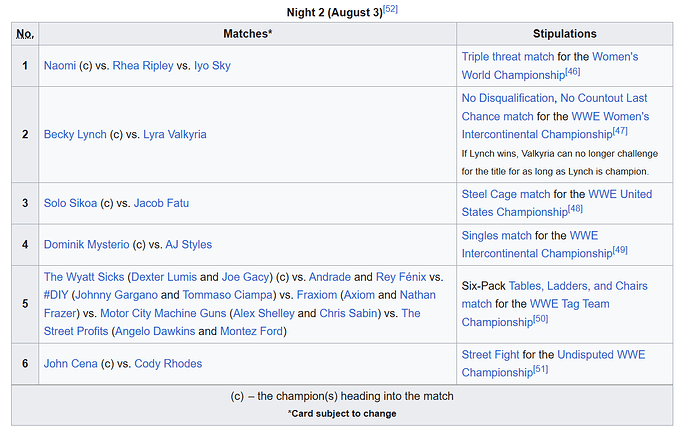The height and width of the screenshot is (429, 690).
Task: Open the John Cena link
Action: [x=71, y=364]
